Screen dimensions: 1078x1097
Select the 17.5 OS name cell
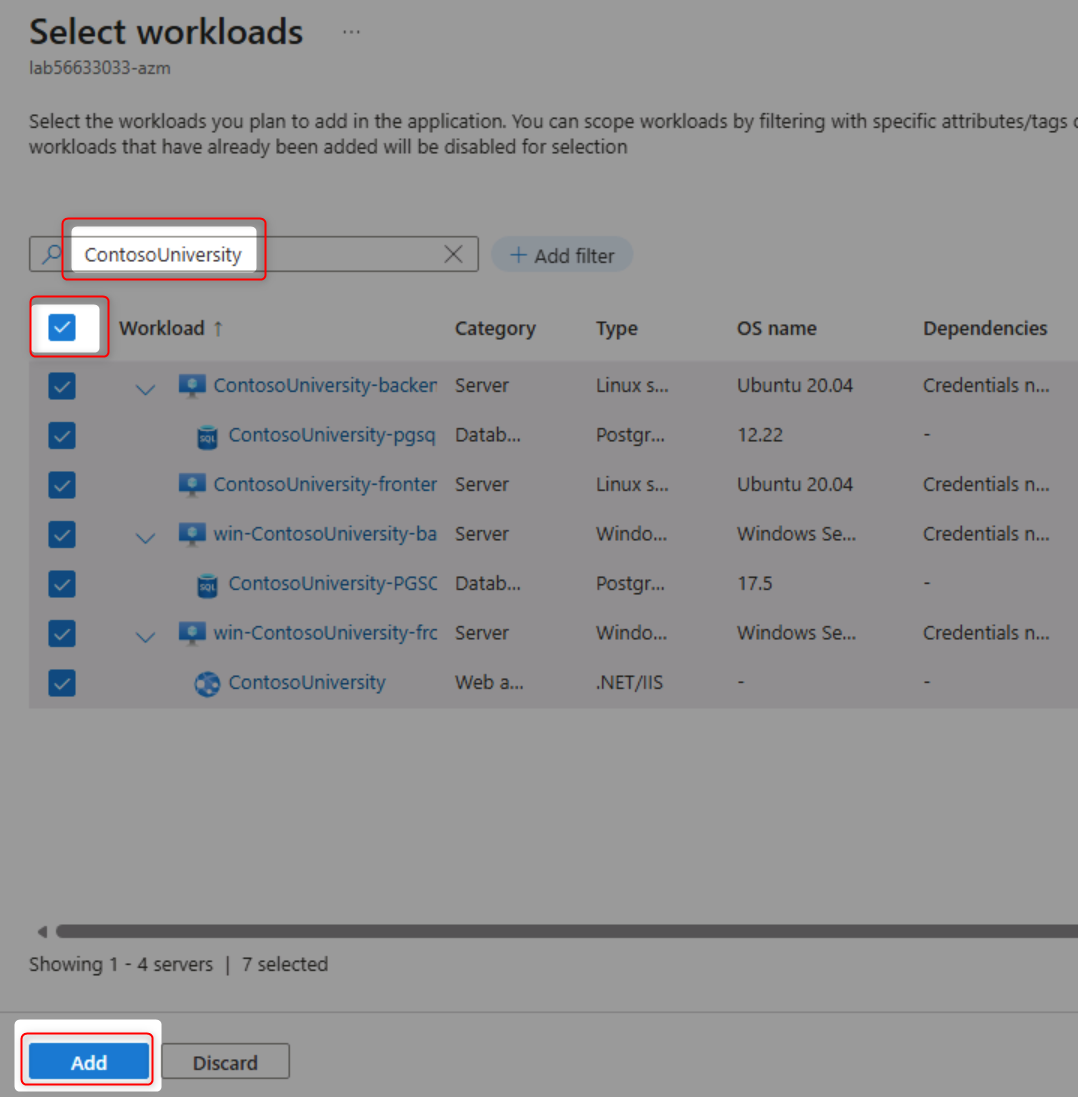754,583
